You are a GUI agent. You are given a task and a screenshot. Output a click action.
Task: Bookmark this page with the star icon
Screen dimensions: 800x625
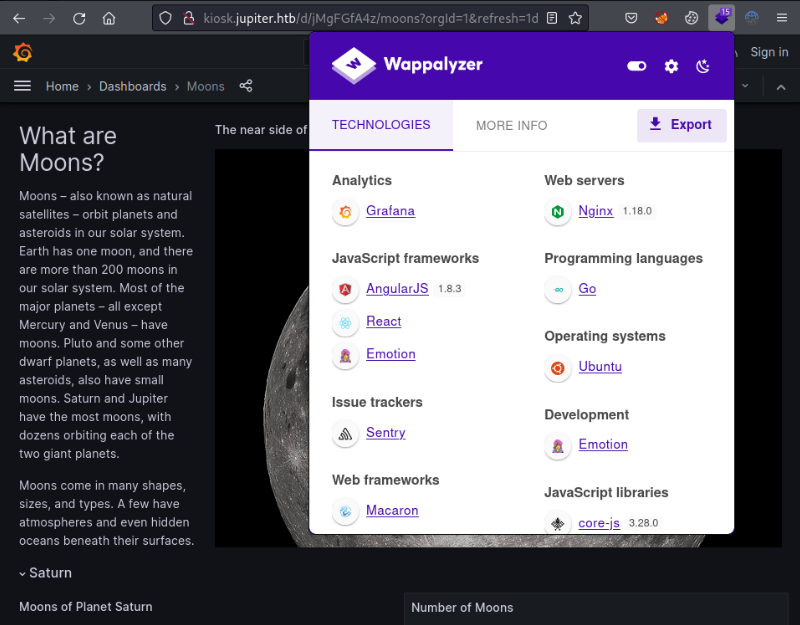point(575,18)
